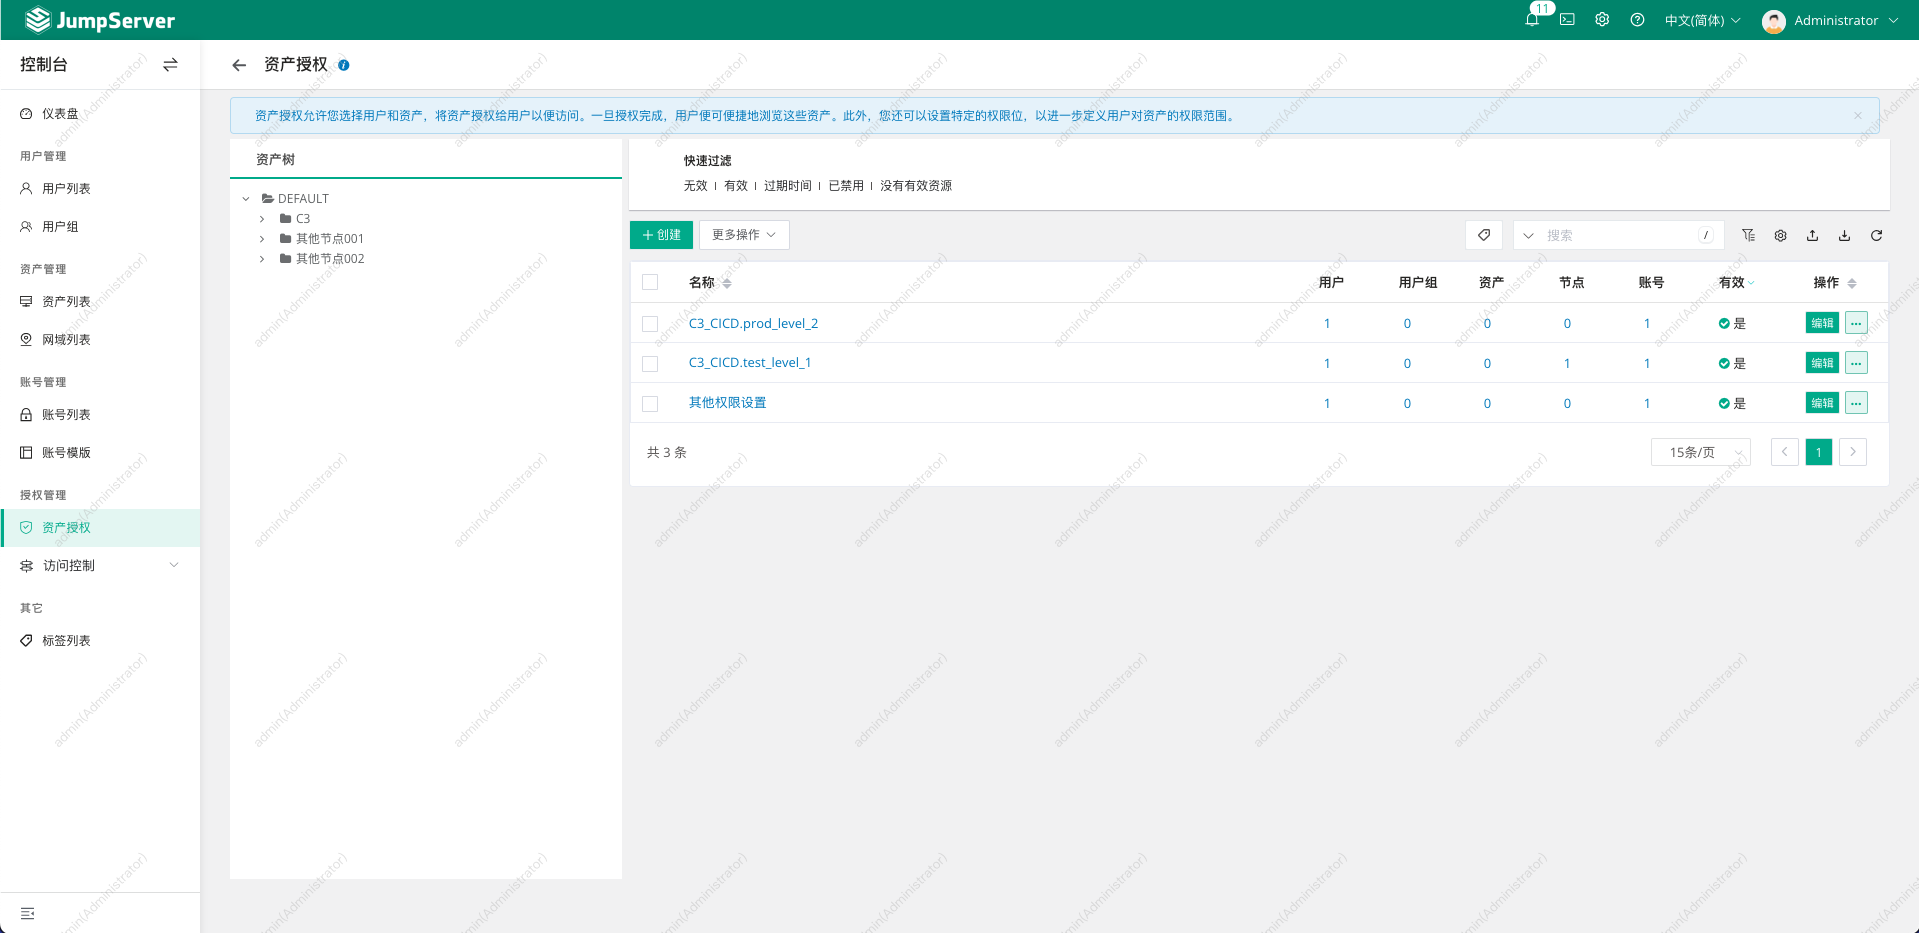The height and width of the screenshot is (933, 1919).
Task: Expand the C3 node in asset tree
Action: pos(262,219)
